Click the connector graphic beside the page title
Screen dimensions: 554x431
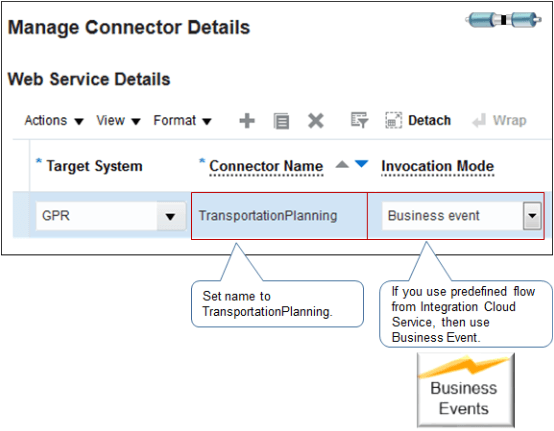pyautogui.click(x=503, y=19)
